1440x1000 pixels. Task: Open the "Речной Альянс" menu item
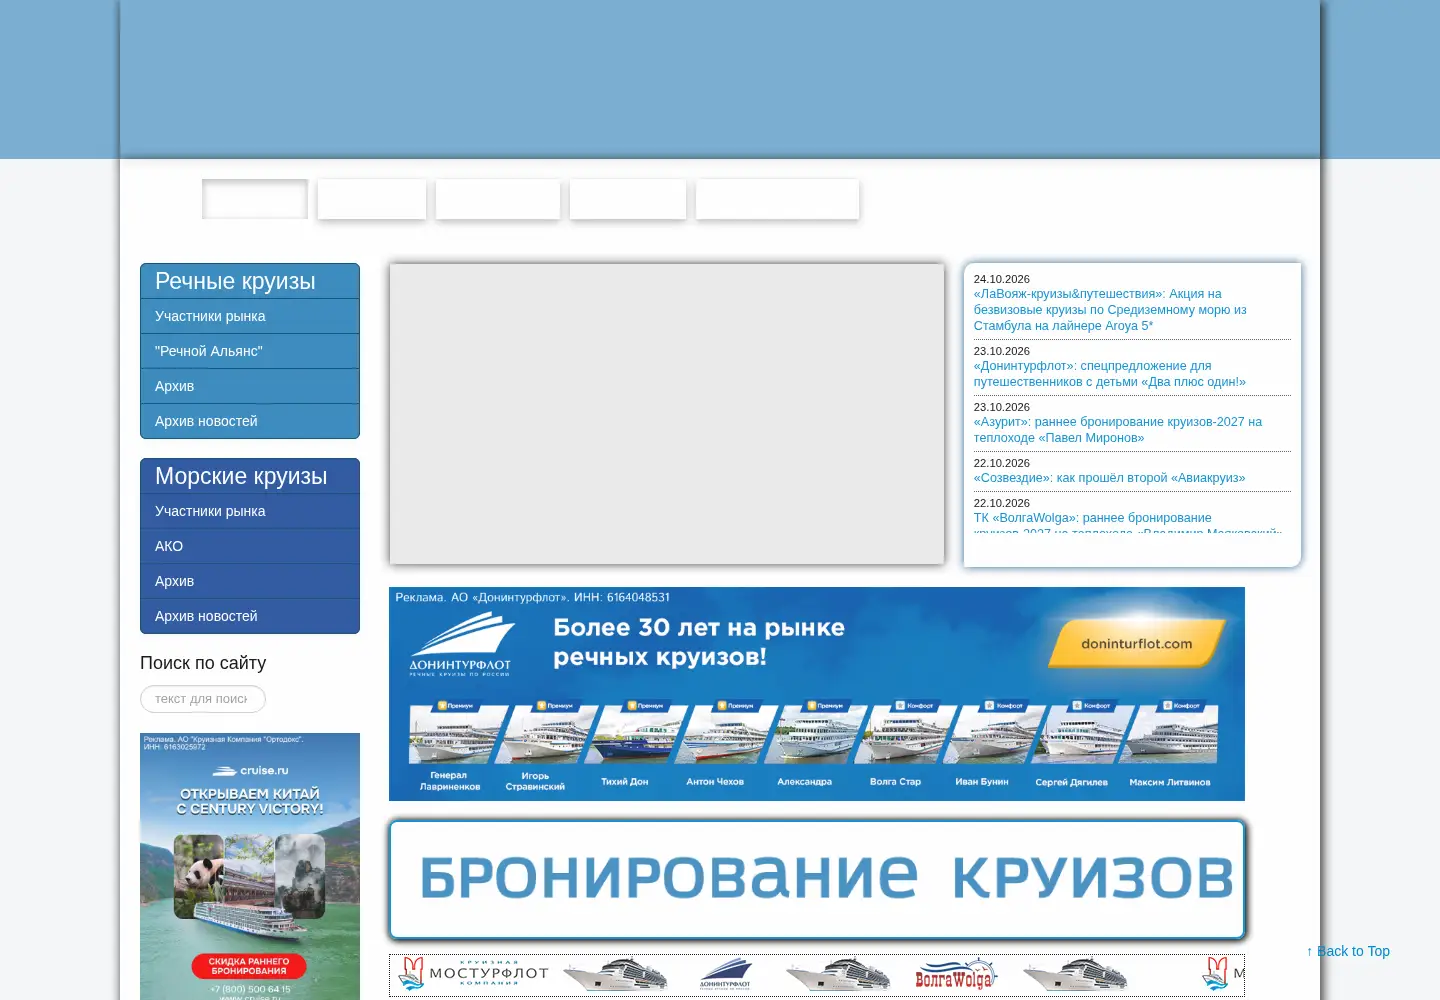coord(250,351)
